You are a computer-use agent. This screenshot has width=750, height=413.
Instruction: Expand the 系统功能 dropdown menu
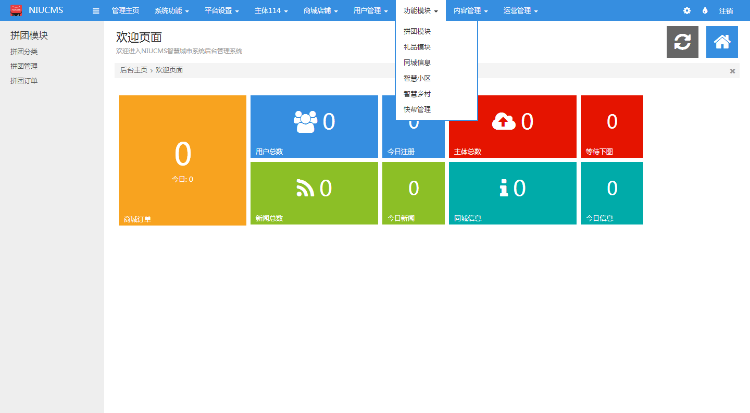[172, 11]
